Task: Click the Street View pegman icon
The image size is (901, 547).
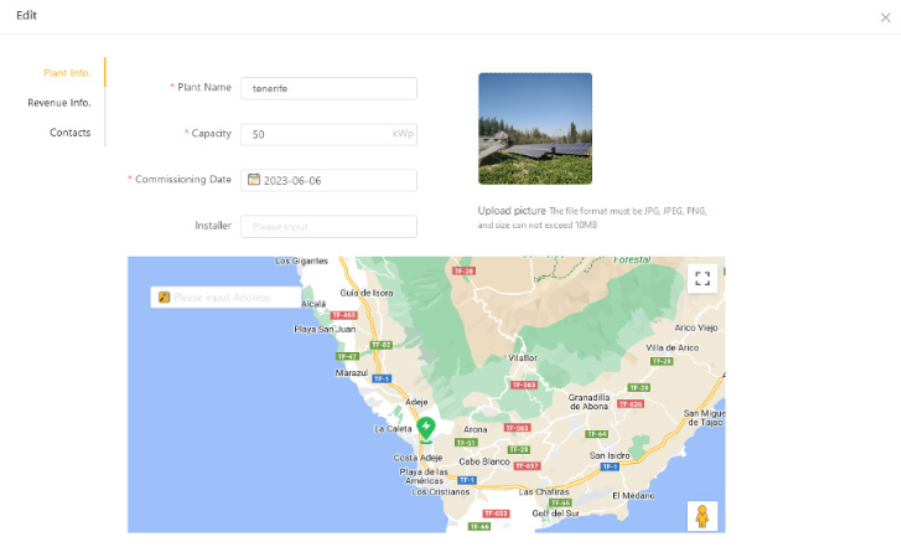Action: pos(702,516)
